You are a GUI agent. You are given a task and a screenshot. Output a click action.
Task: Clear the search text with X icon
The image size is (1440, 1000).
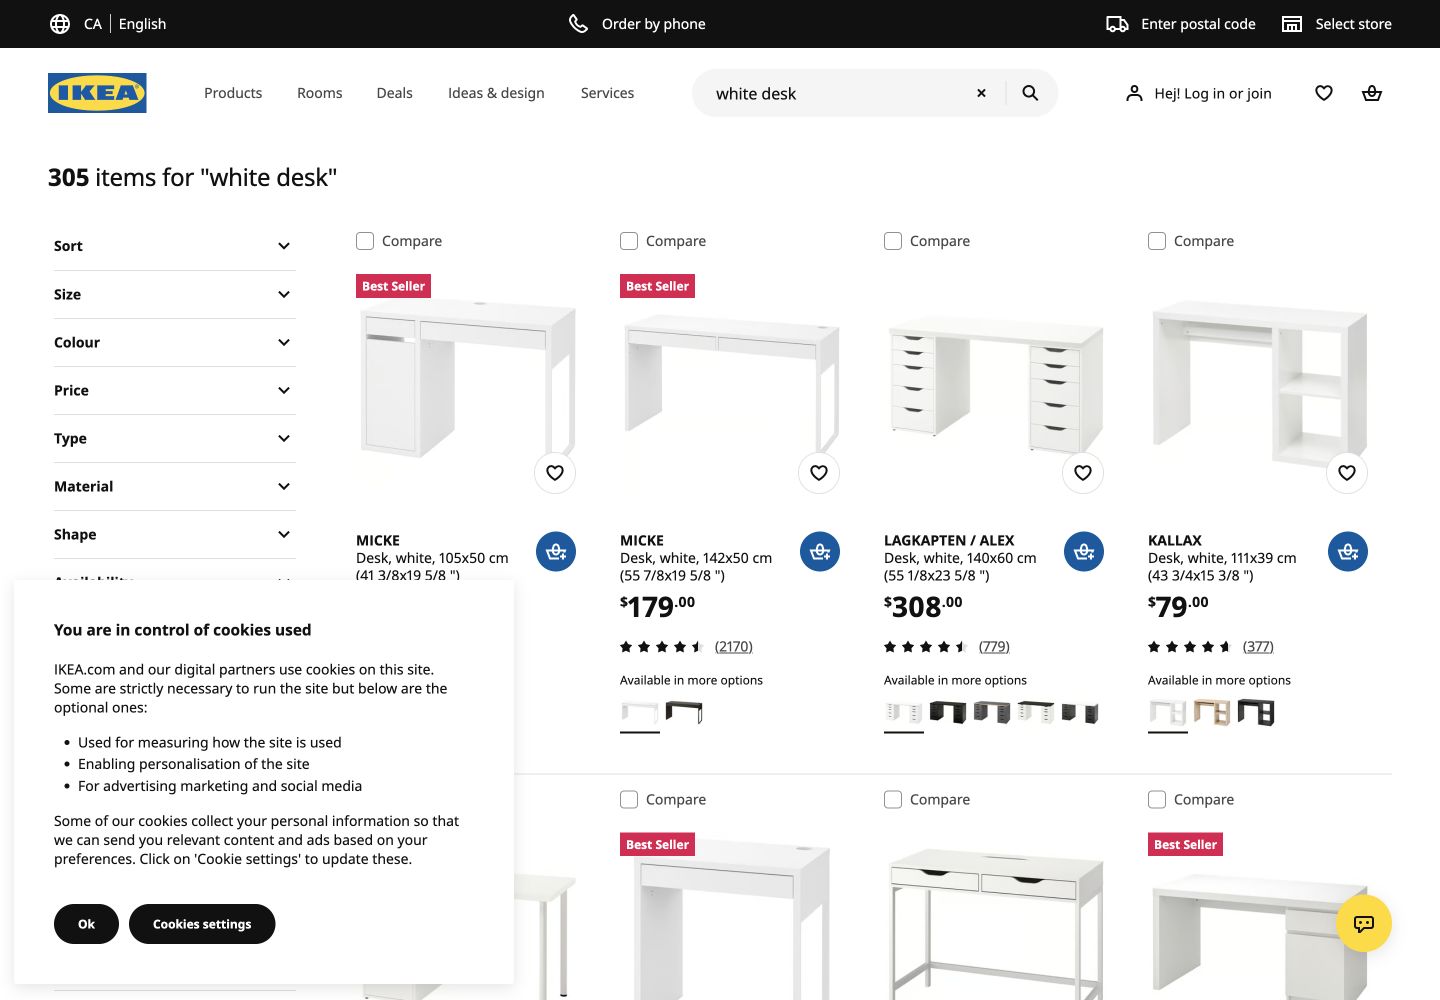981,93
